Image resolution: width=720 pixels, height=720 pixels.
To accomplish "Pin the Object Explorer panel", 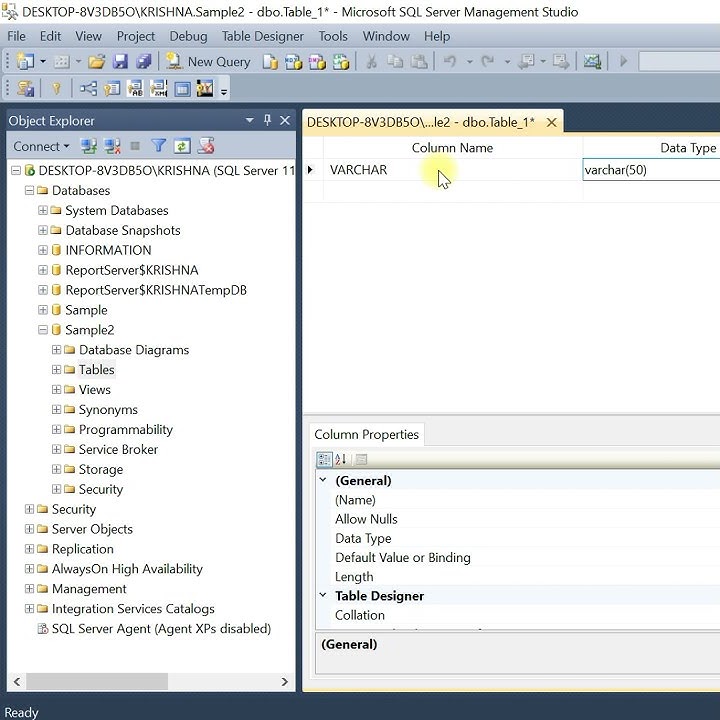I will click(x=267, y=120).
